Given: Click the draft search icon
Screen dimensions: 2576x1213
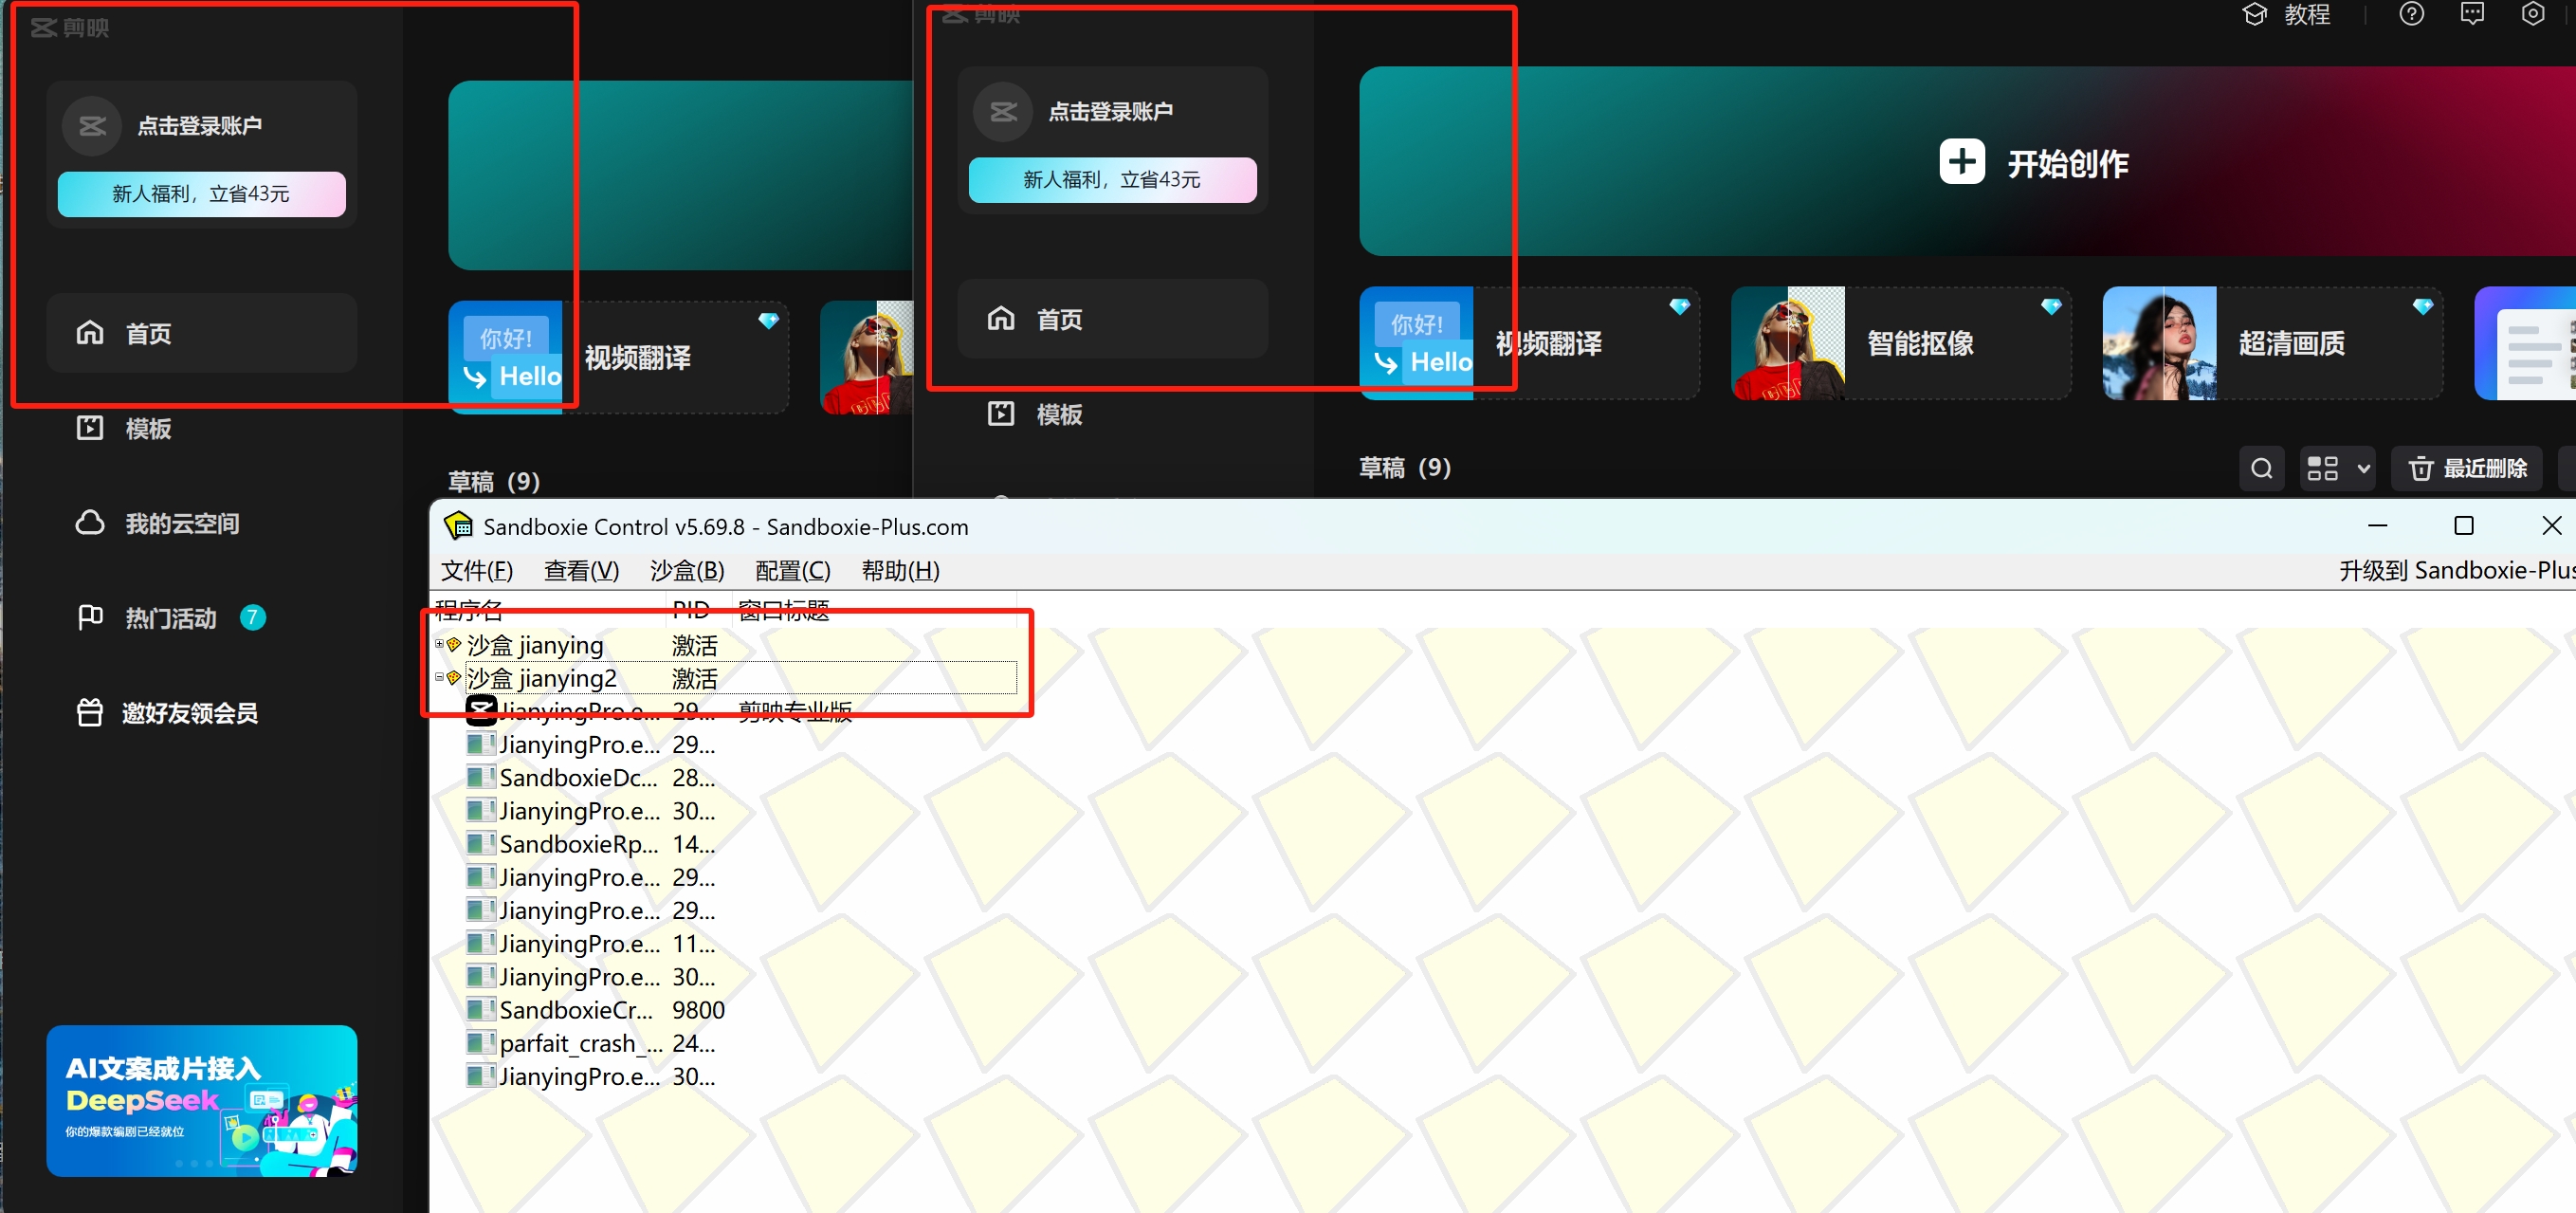Looking at the screenshot, I should click(x=2261, y=468).
